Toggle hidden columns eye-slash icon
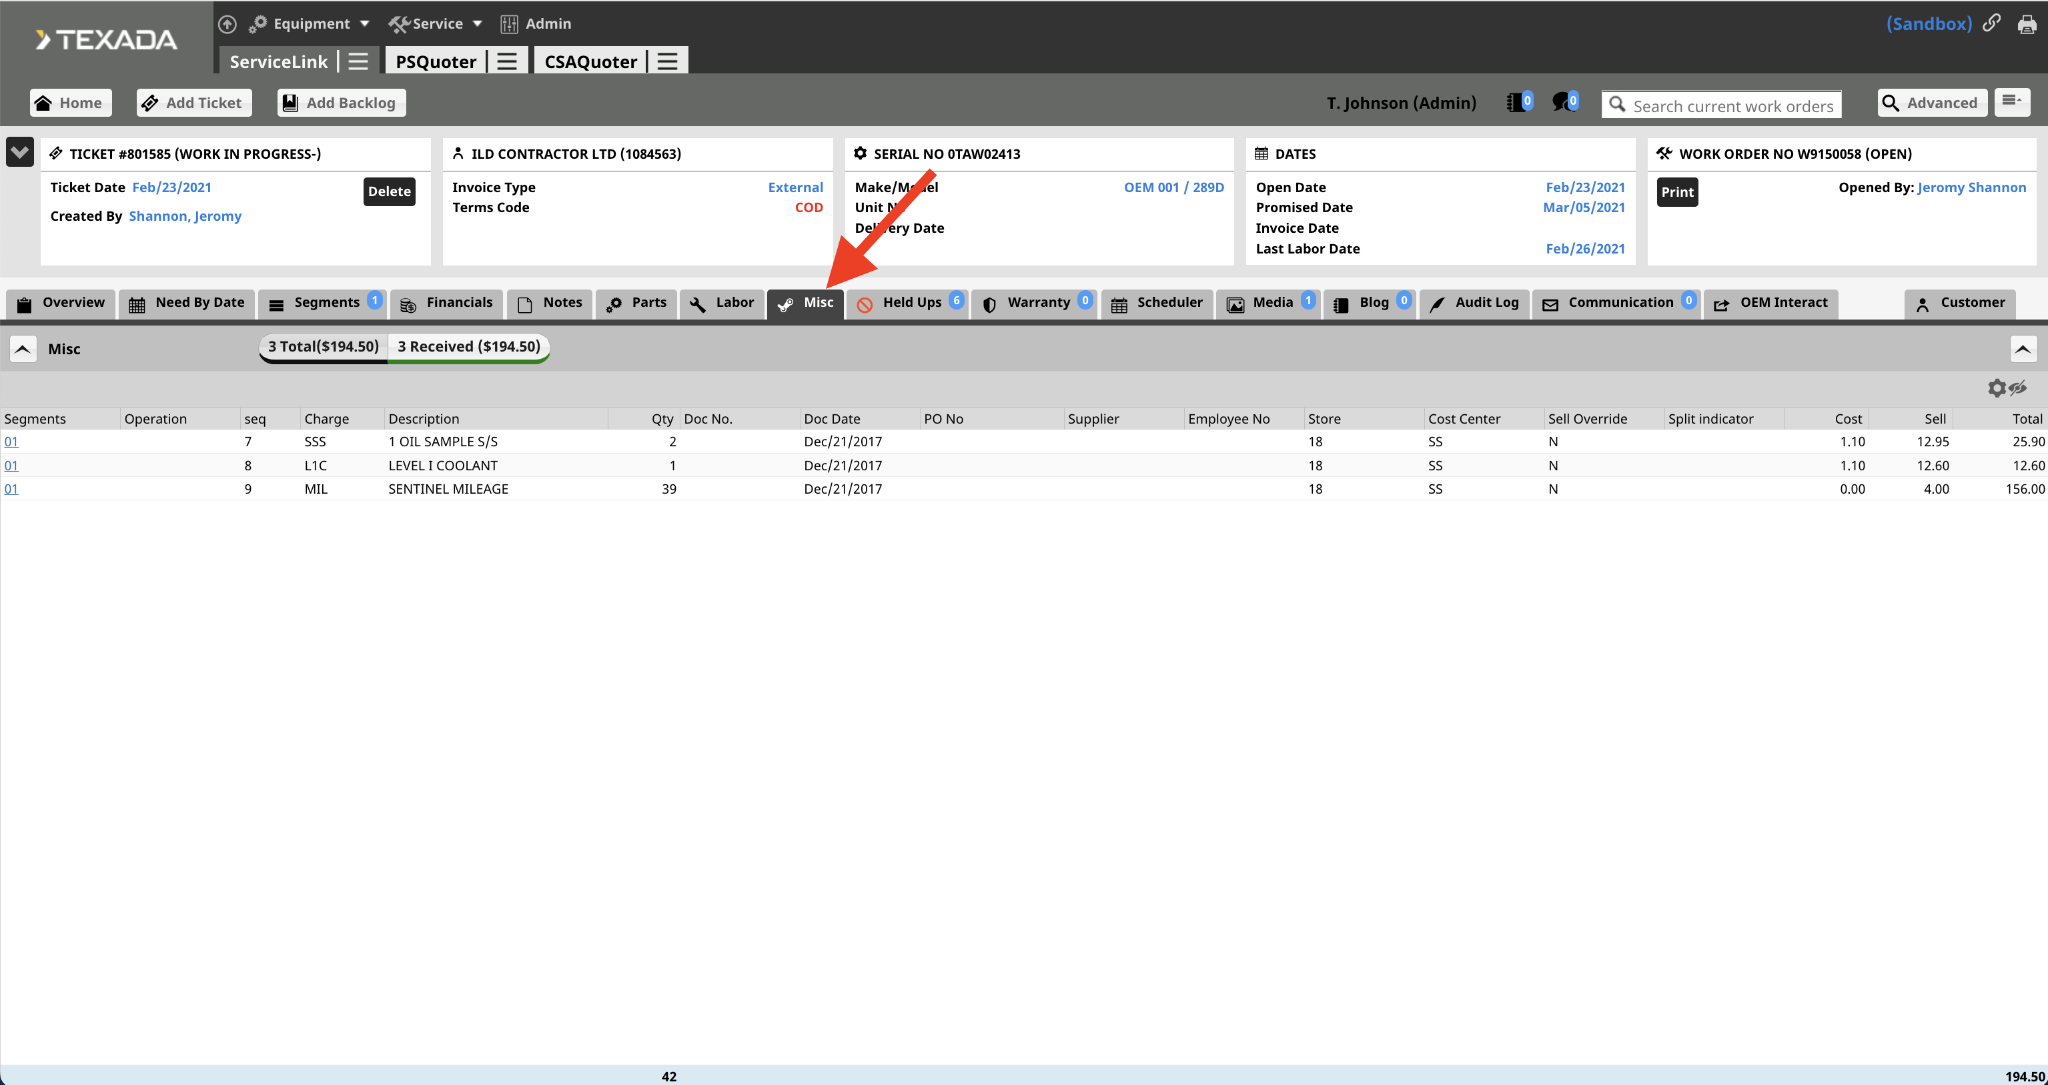2048x1085 pixels. [x=2018, y=387]
